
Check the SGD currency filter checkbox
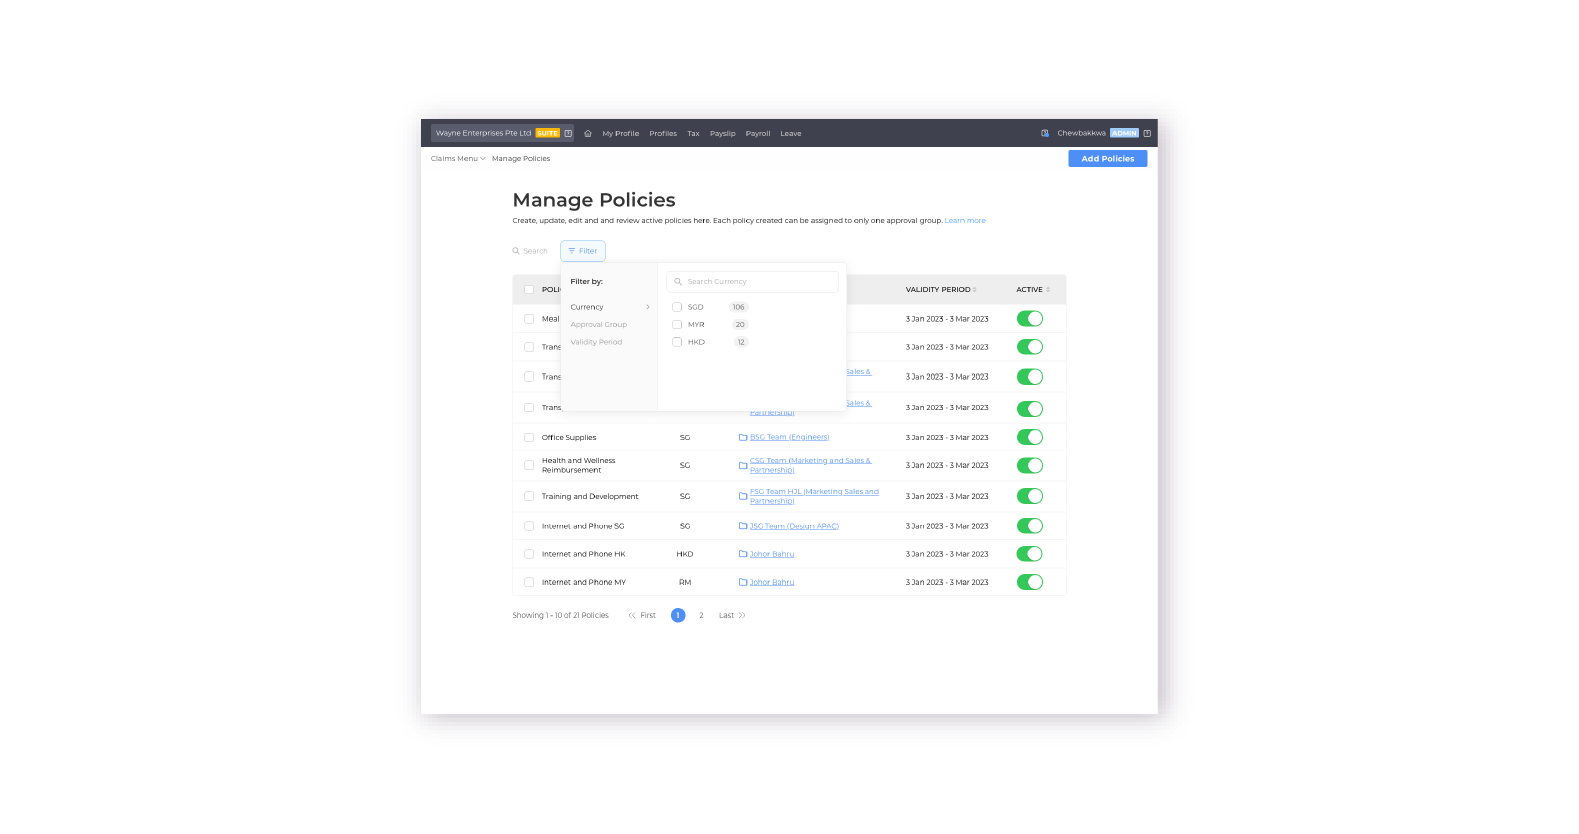point(677,307)
